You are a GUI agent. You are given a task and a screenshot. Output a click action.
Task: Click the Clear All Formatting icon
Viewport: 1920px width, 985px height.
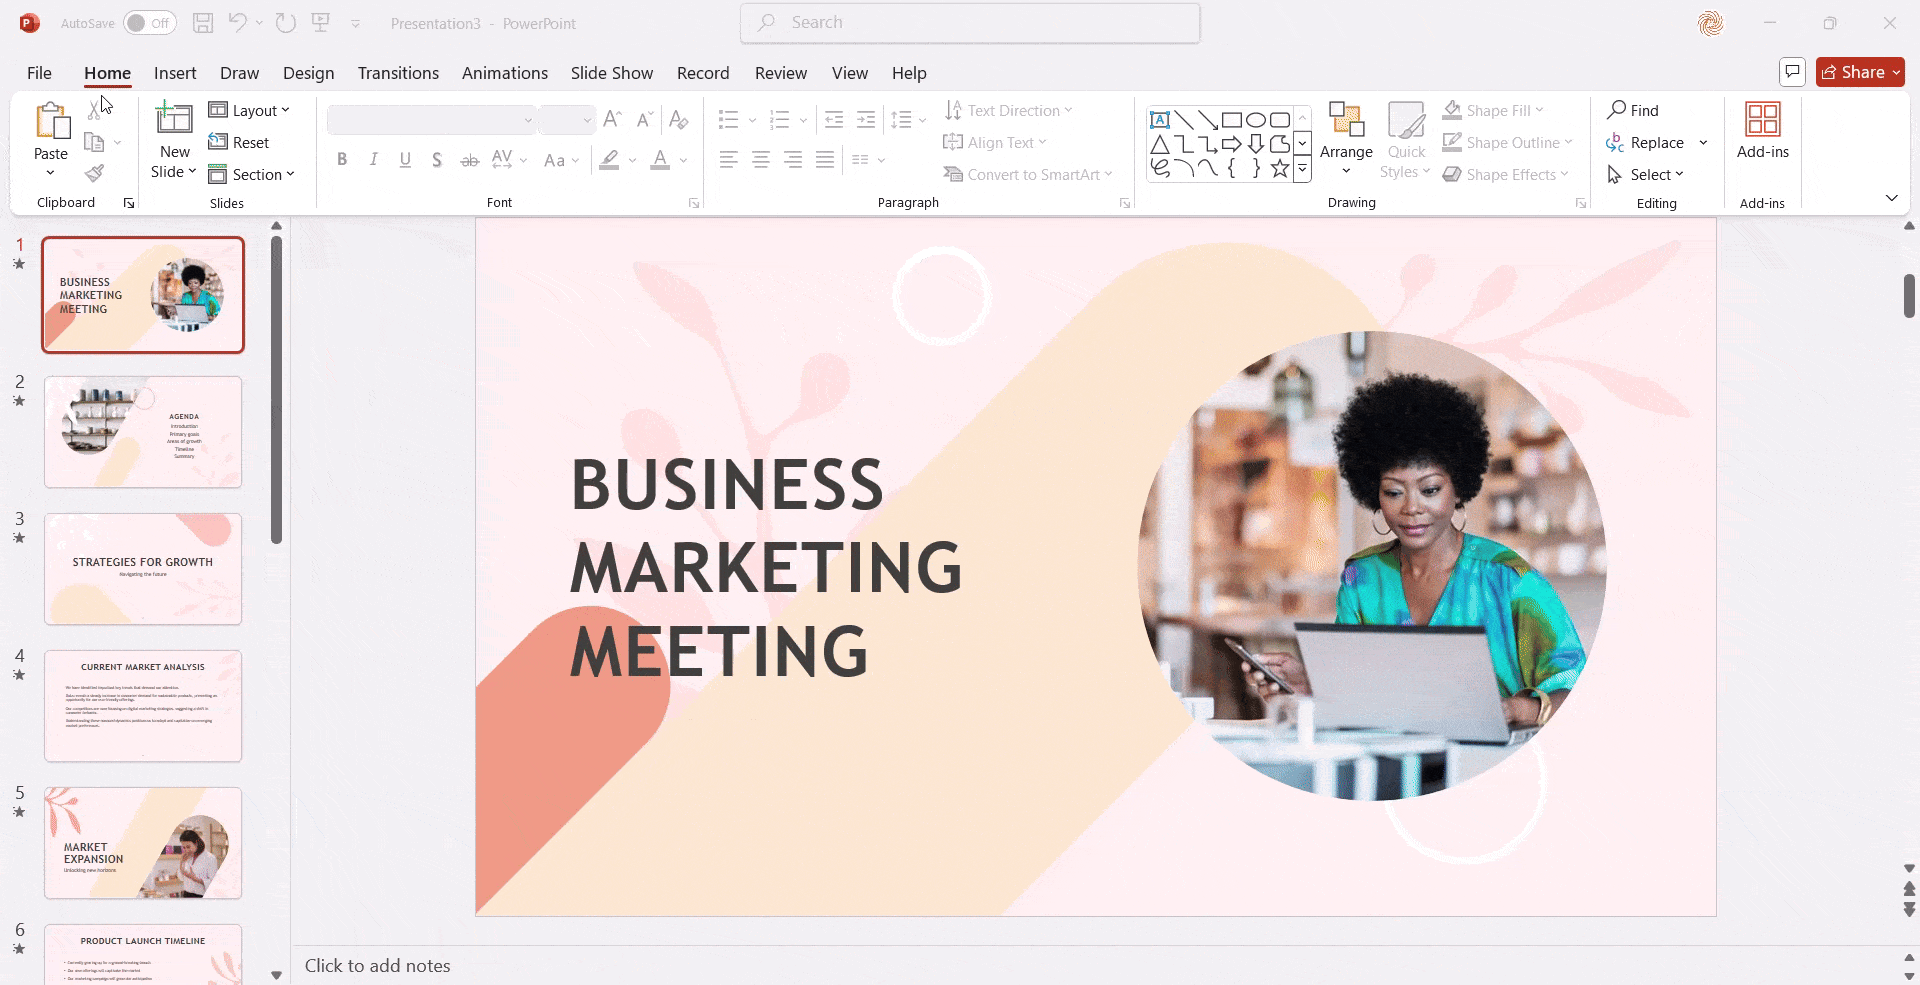click(679, 119)
